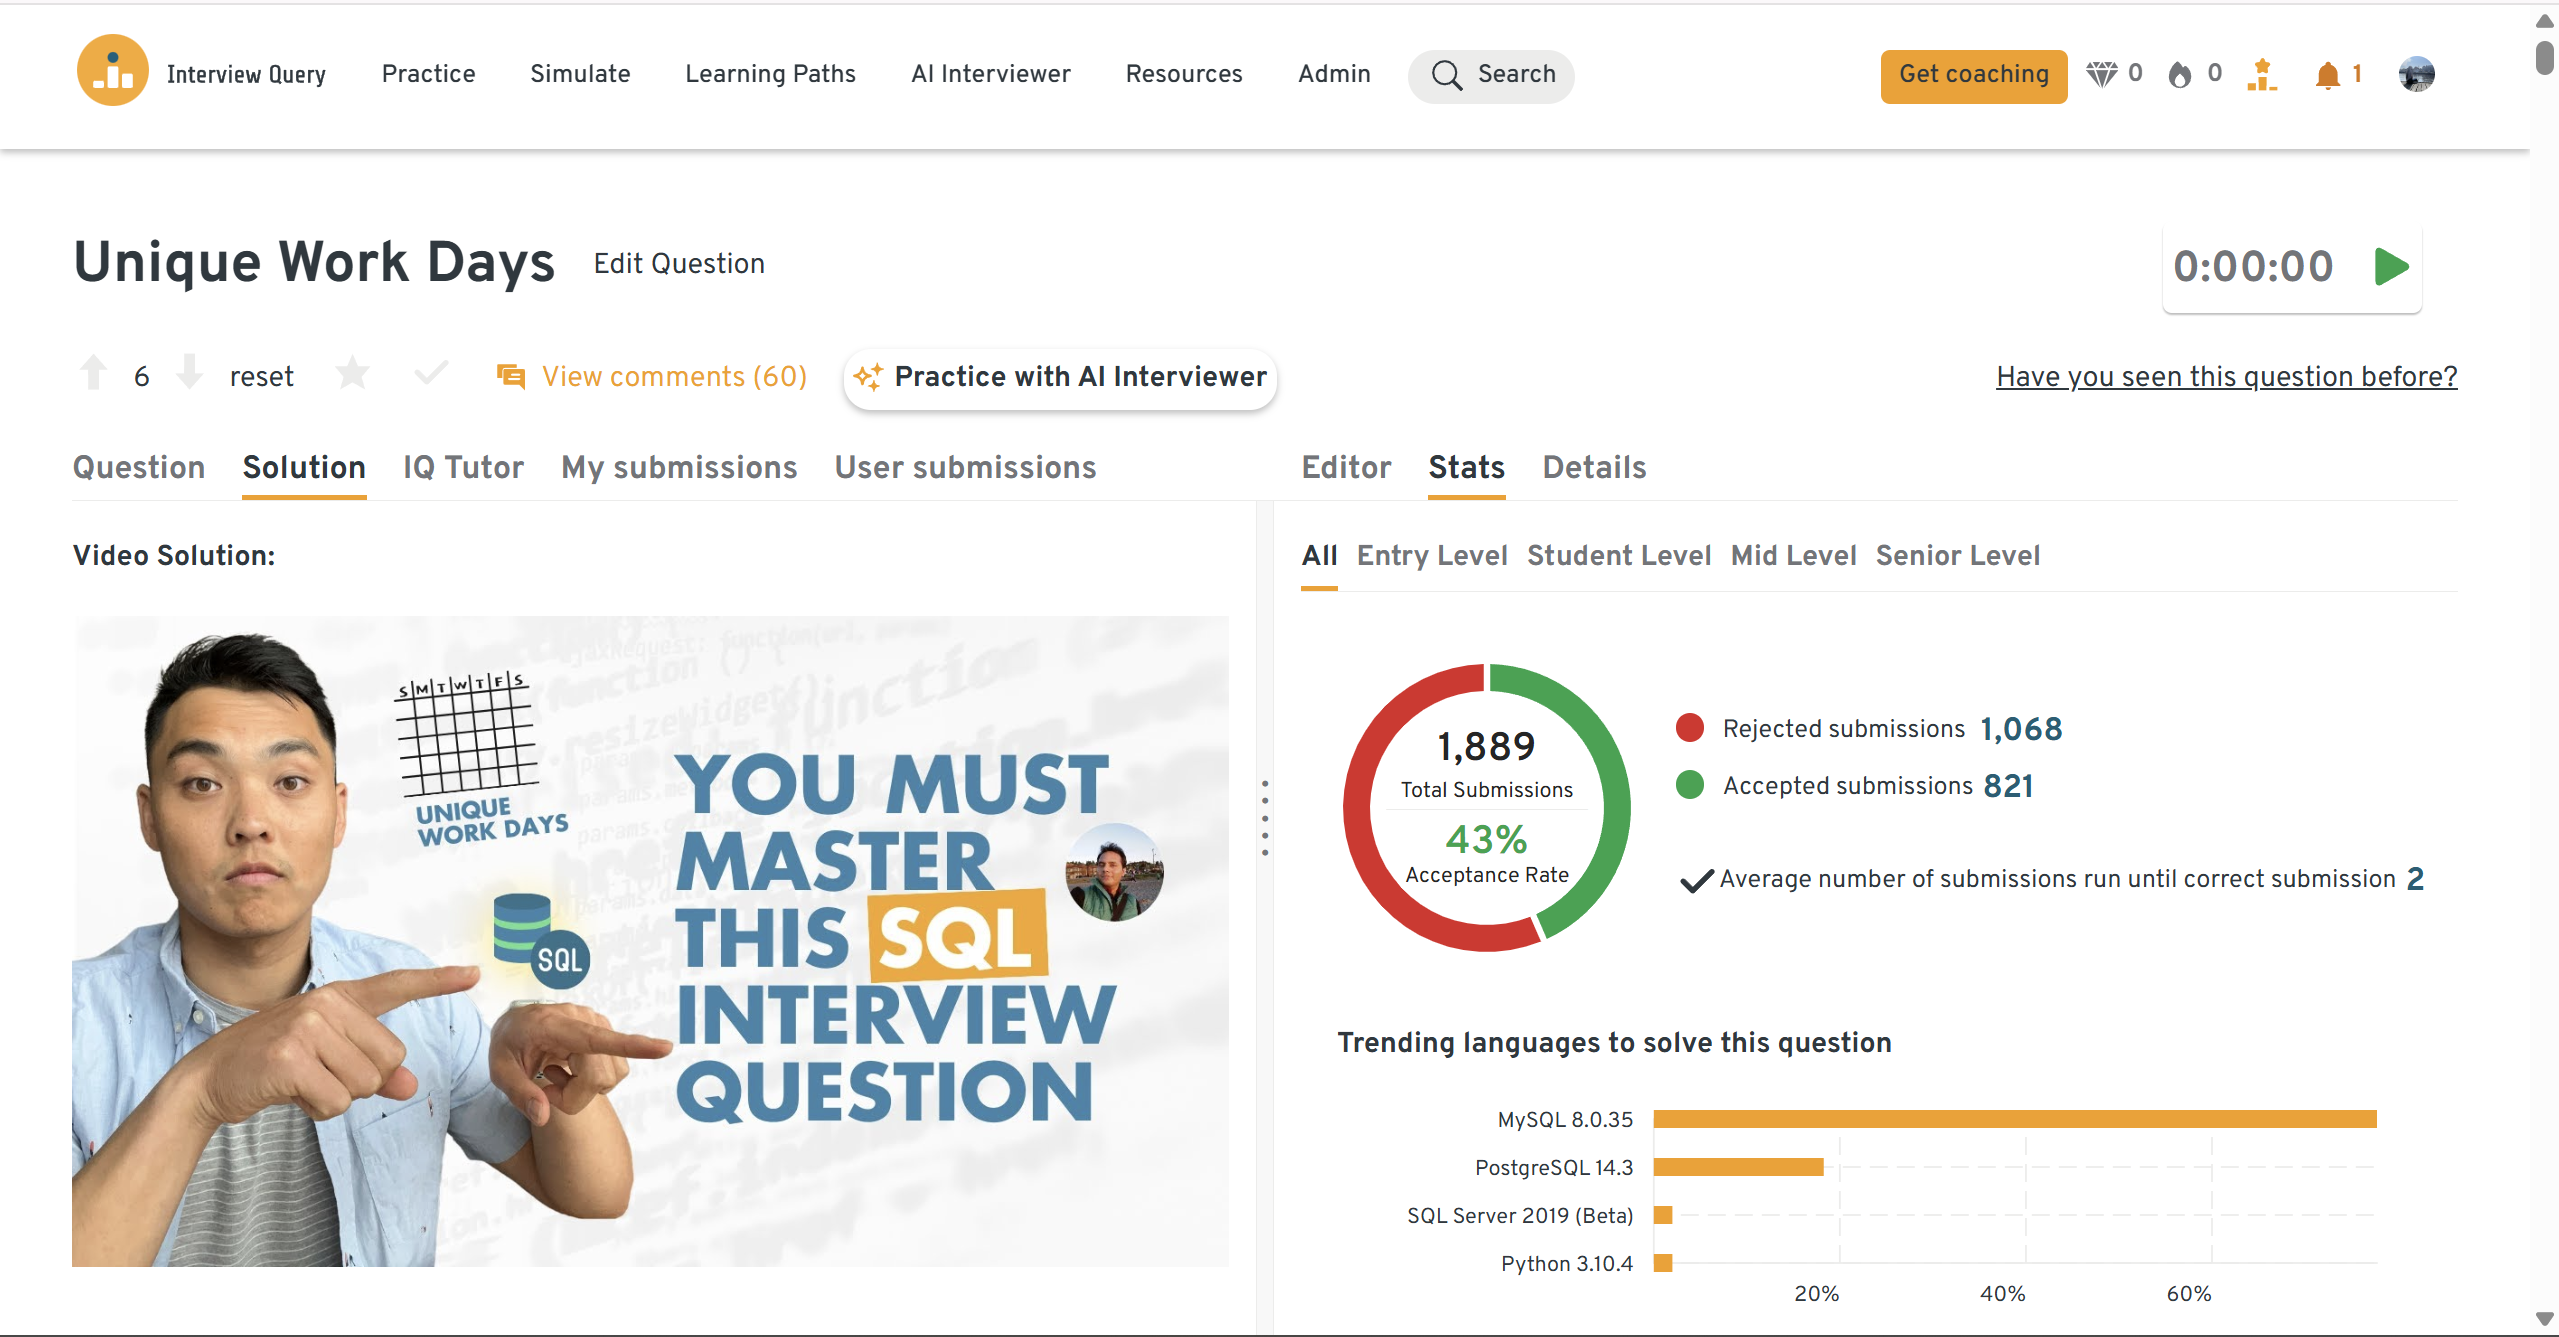The width and height of the screenshot is (2559, 1337).
Task: Downvote the question with down arrow
Action: tap(189, 374)
